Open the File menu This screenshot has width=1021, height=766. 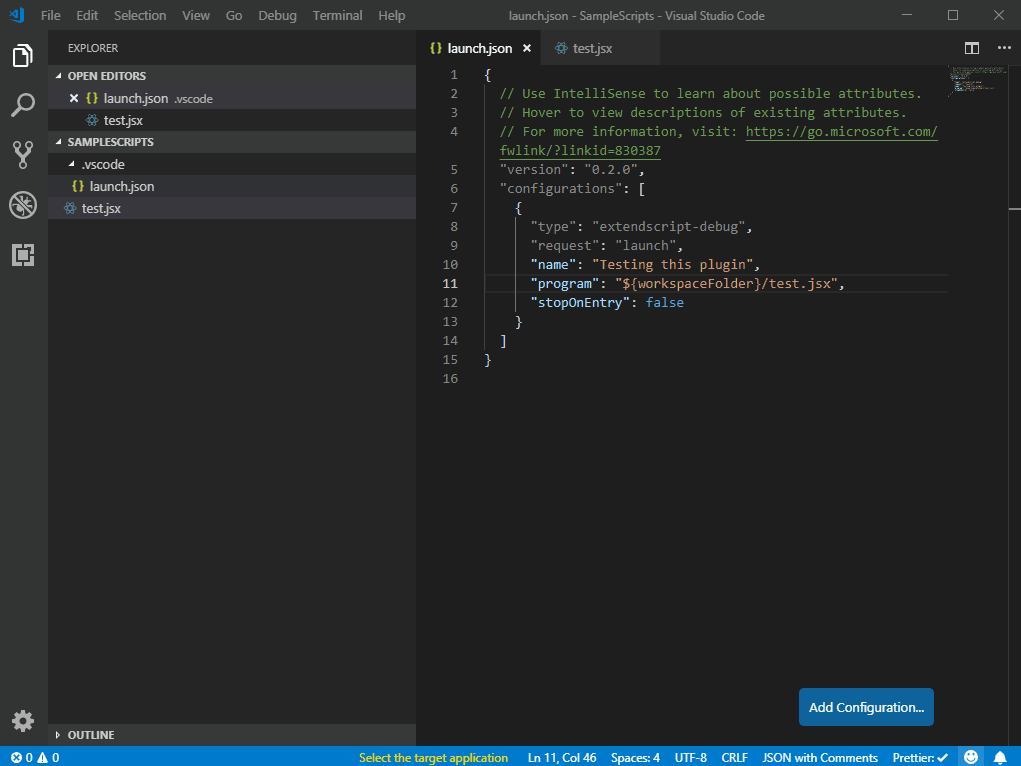tap(50, 16)
